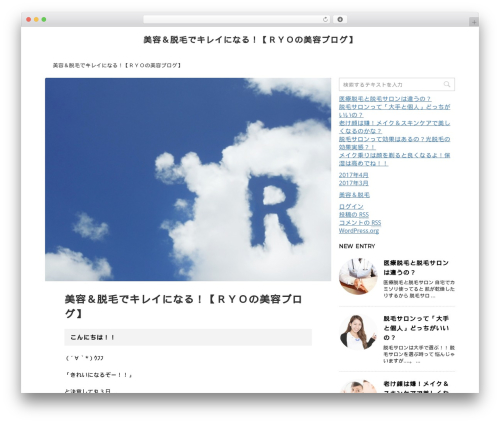The height and width of the screenshot is (423, 500).
Task: Open link 脱毛サロンって「大手と個人」どっちがいいの？ in sidebar list
Action: 394,111
